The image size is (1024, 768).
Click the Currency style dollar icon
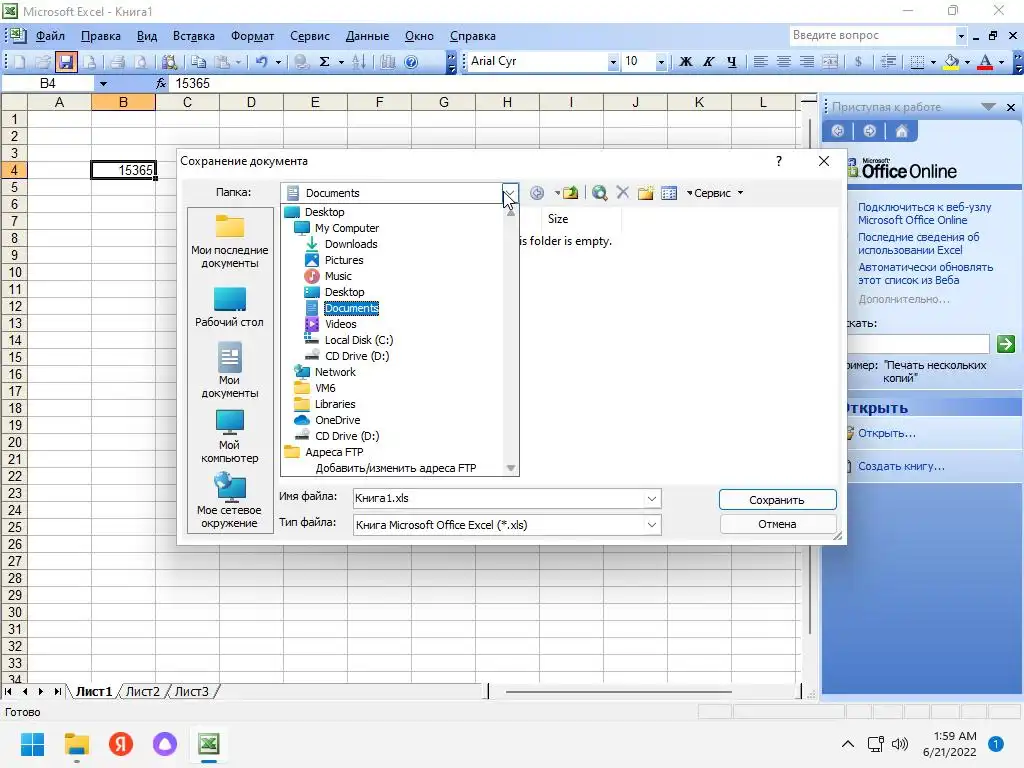tap(858, 61)
